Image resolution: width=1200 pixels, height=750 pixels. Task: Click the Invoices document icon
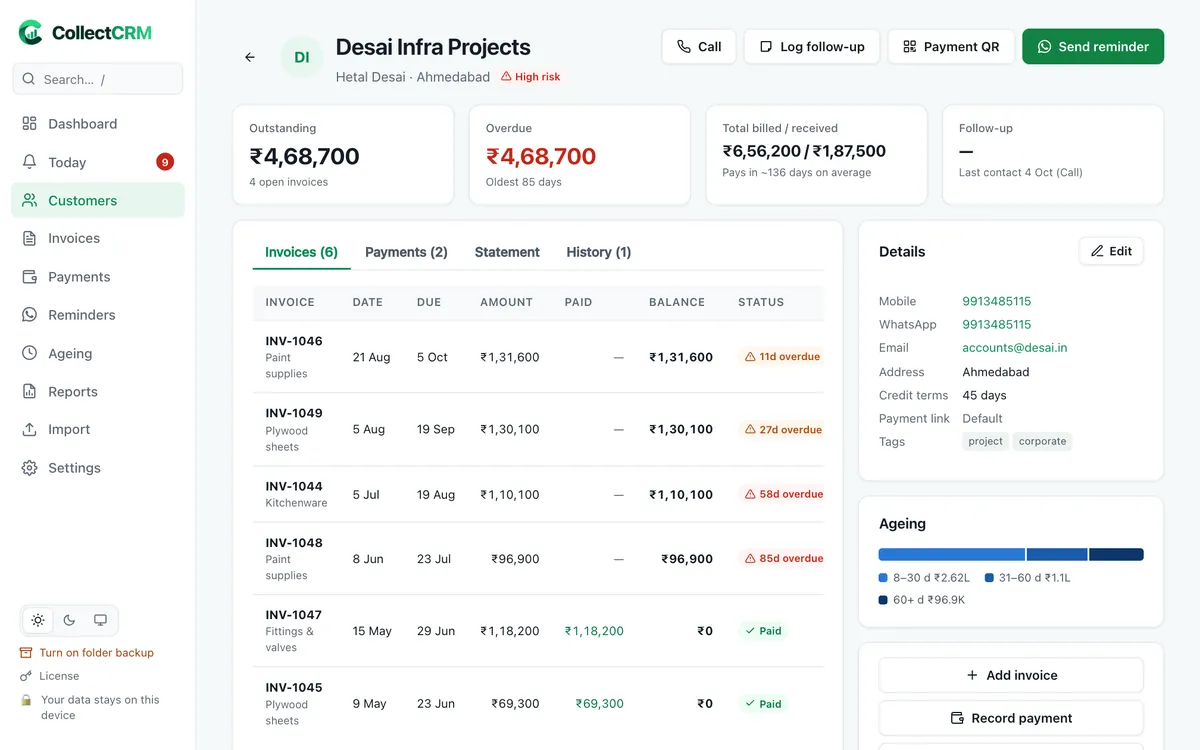pyautogui.click(x=29, y=238)
